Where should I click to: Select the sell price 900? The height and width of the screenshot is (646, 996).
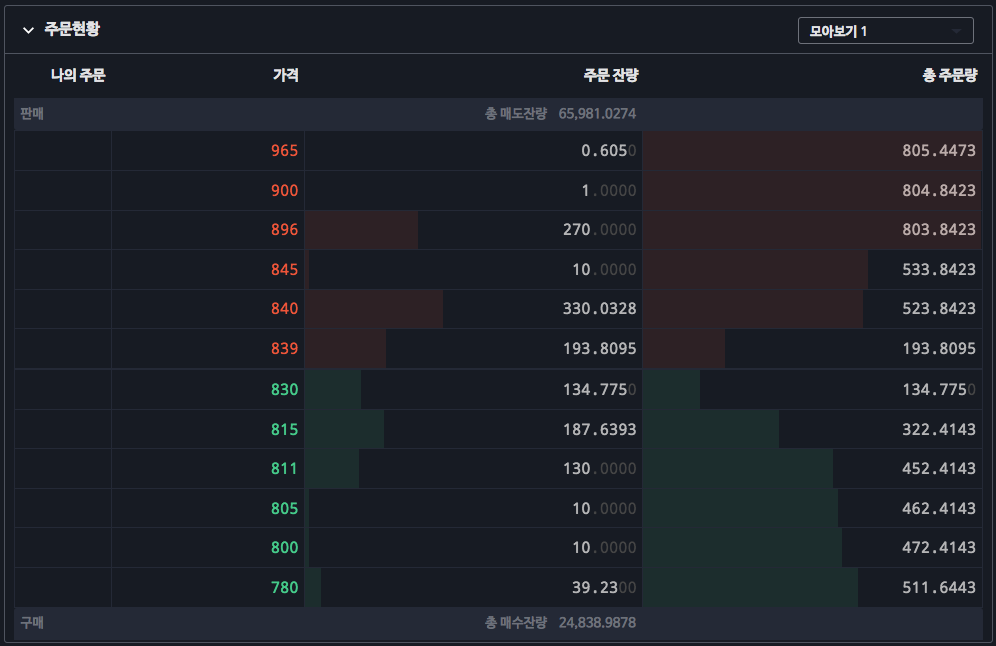[285, 191]
